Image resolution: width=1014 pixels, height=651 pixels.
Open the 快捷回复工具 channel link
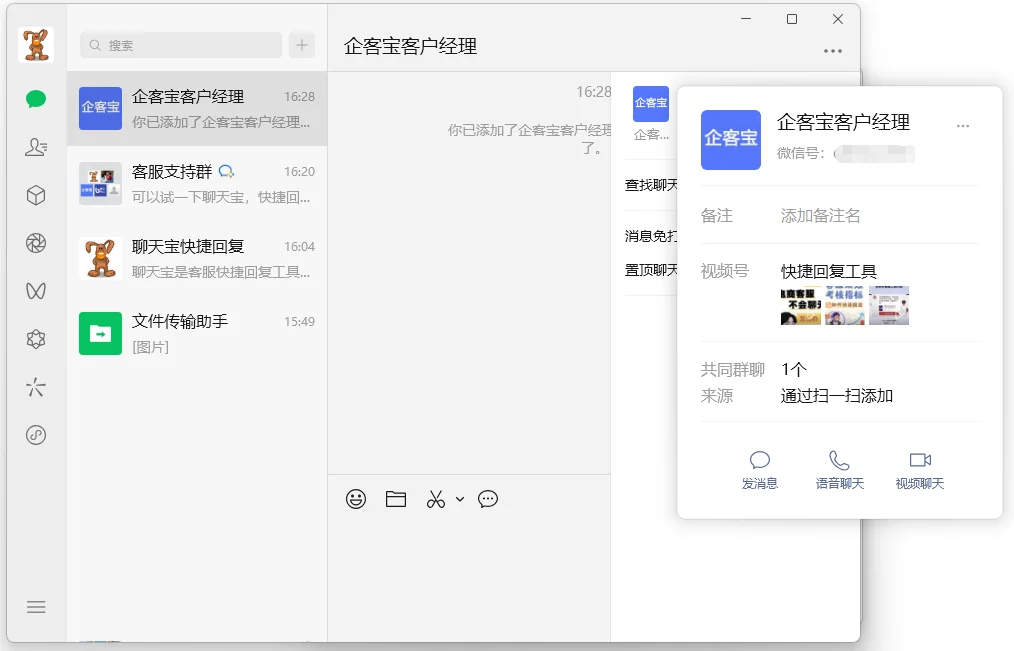828,272
